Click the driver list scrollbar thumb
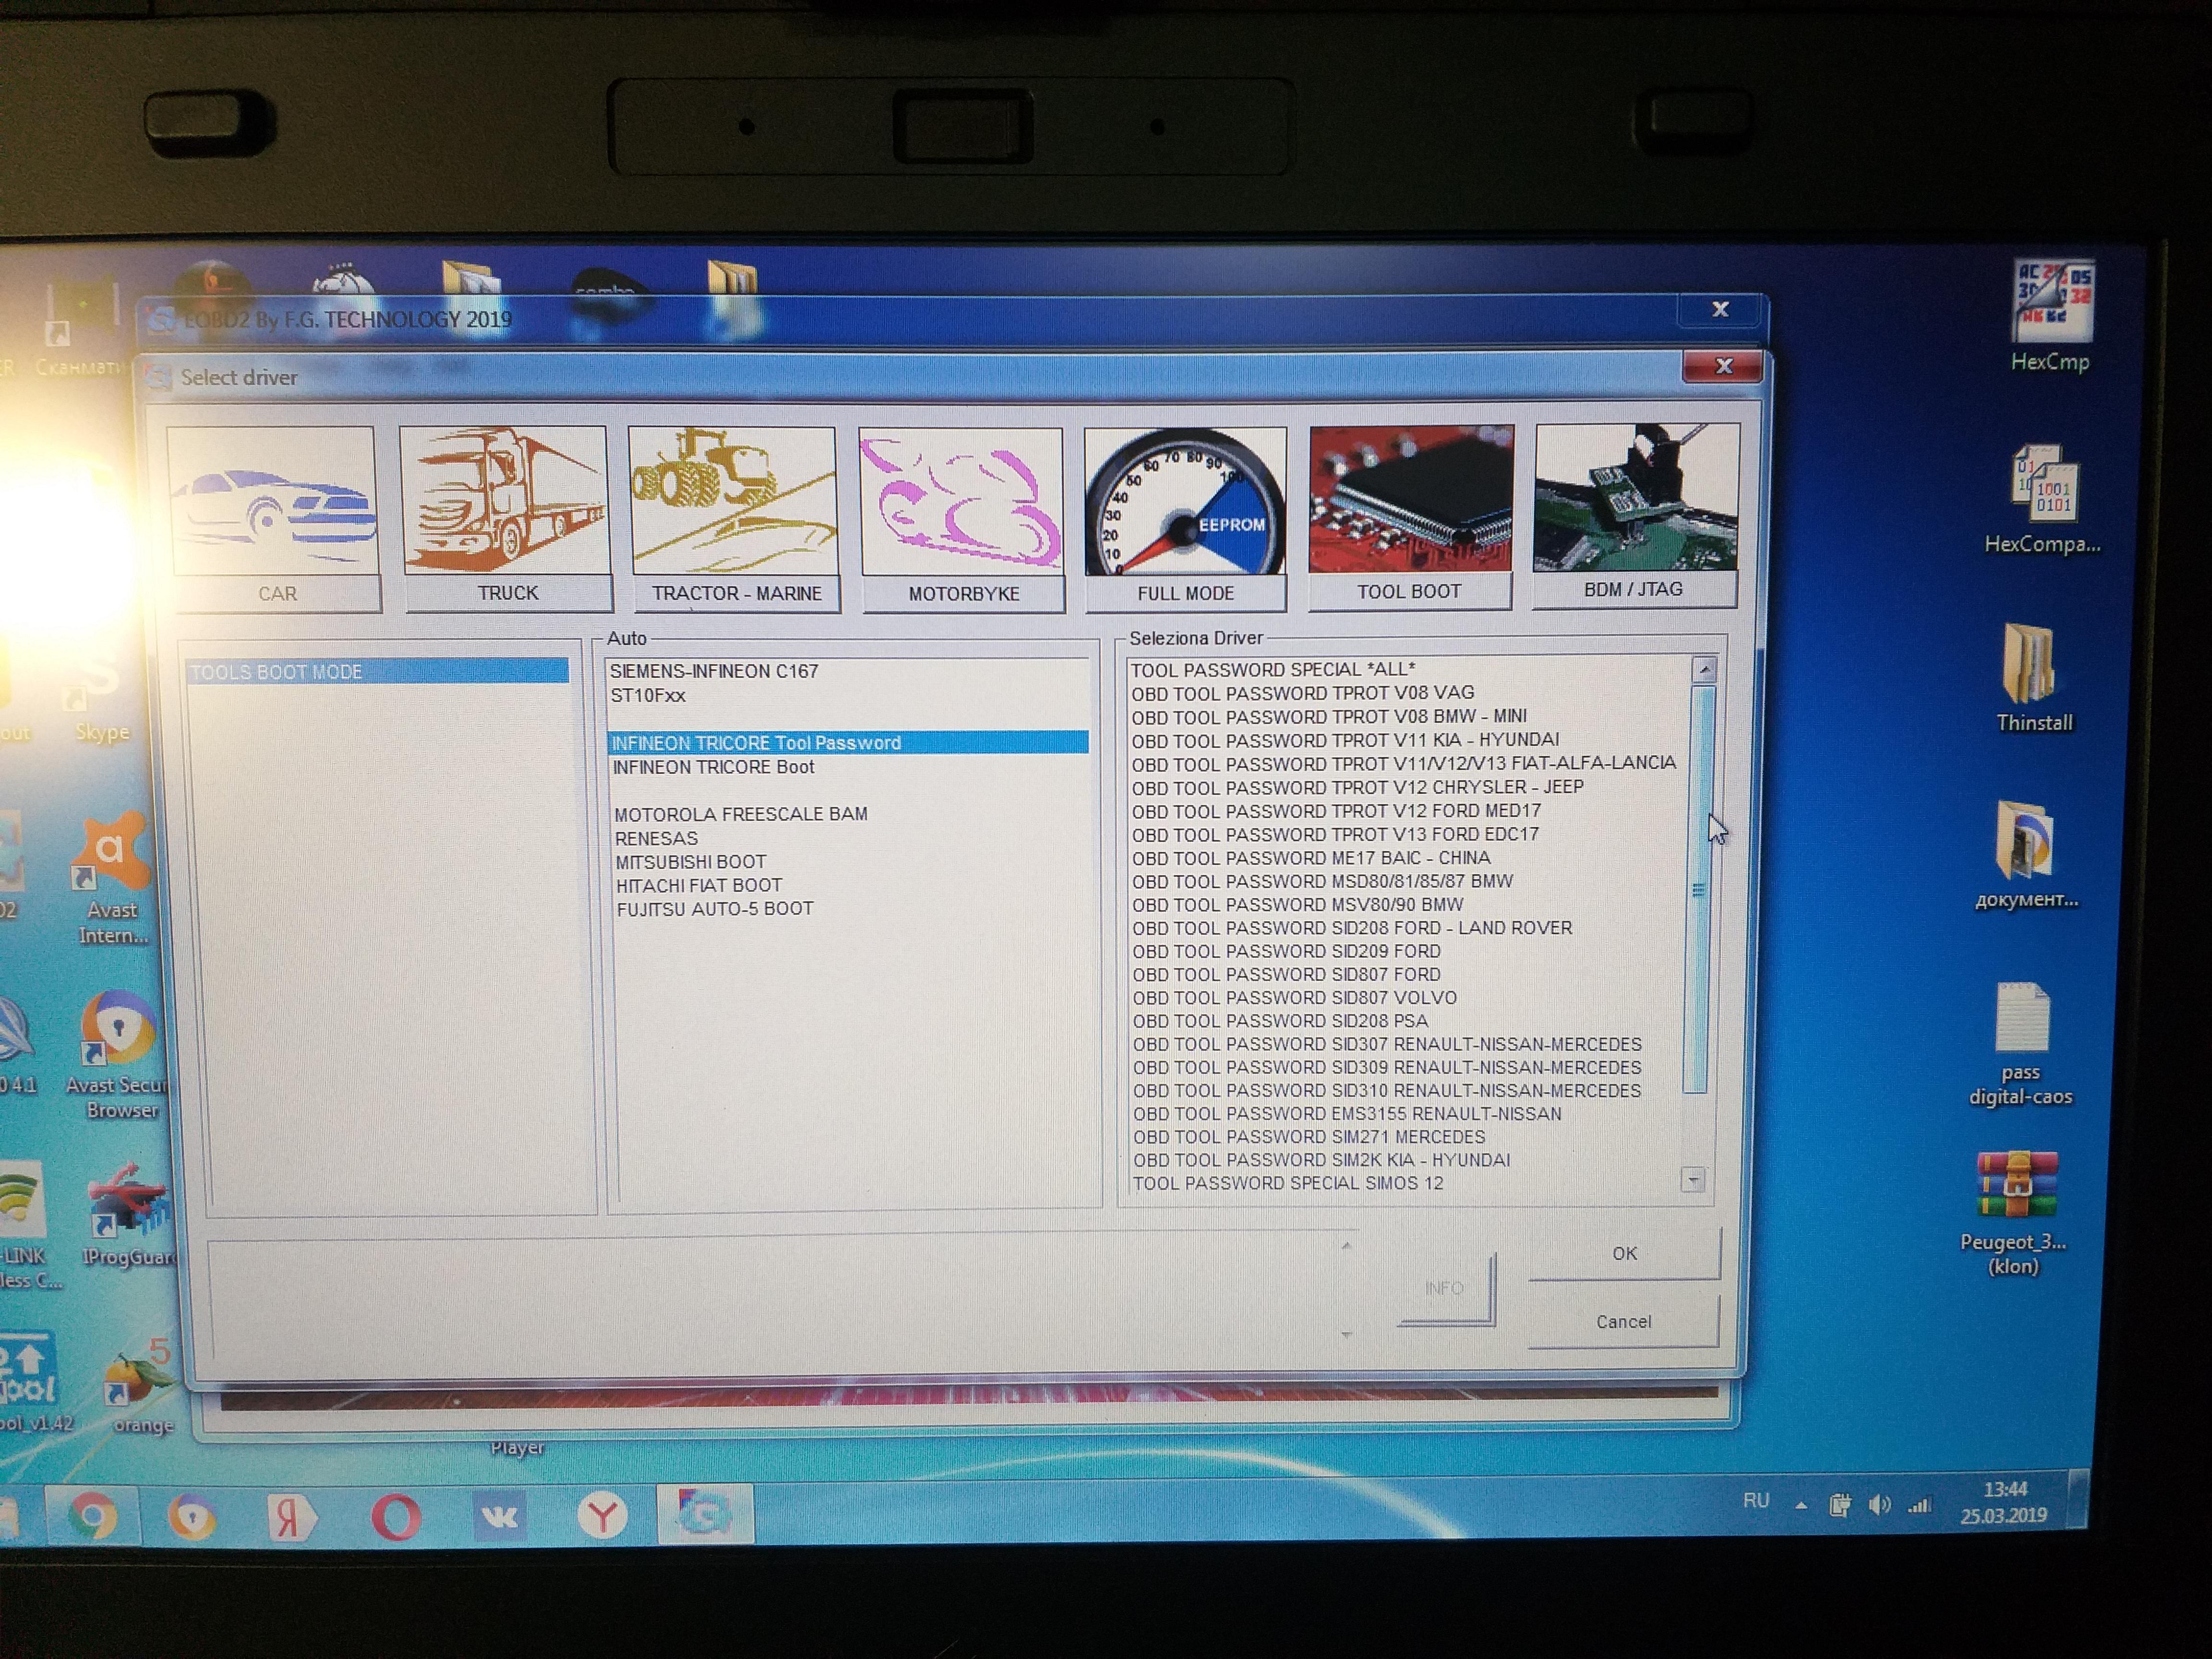Image resolution: width=2212 pixels, height=1659 pixels. pos(1699,890)
